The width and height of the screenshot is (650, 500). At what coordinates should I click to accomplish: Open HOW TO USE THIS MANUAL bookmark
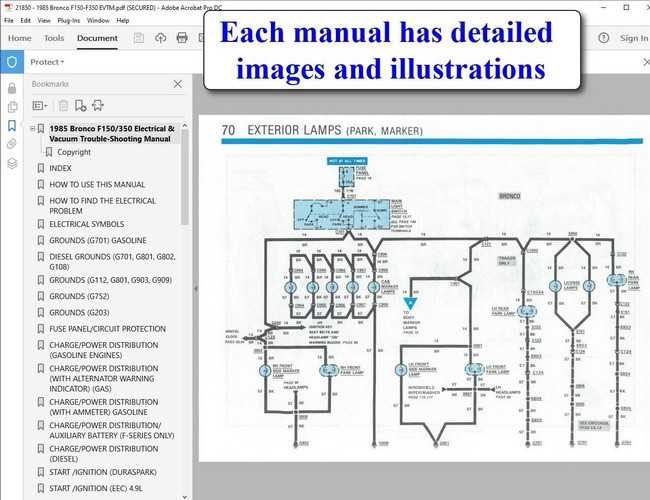coord(97,184)
